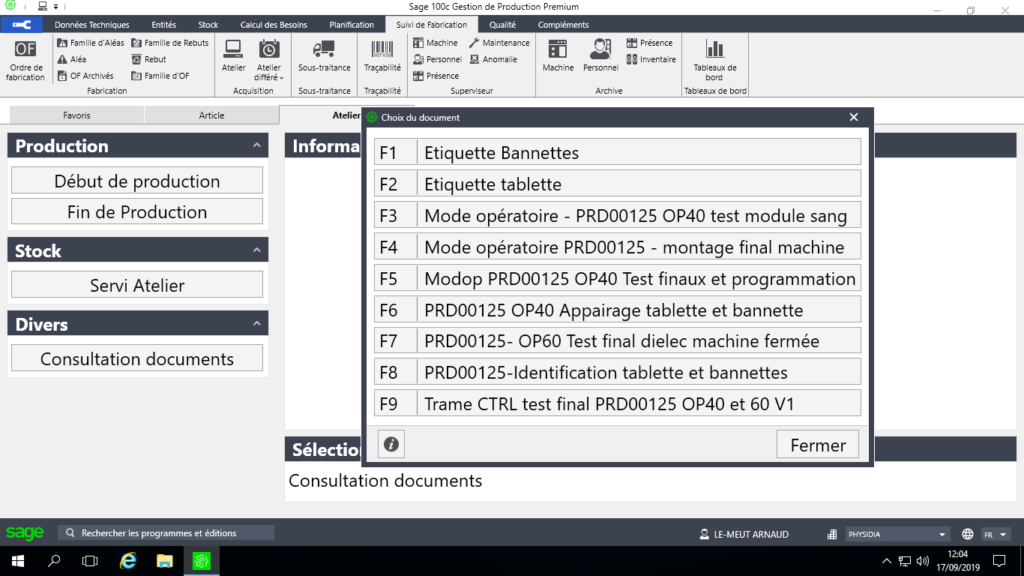Switch to Planification tab

click(351, 25)
